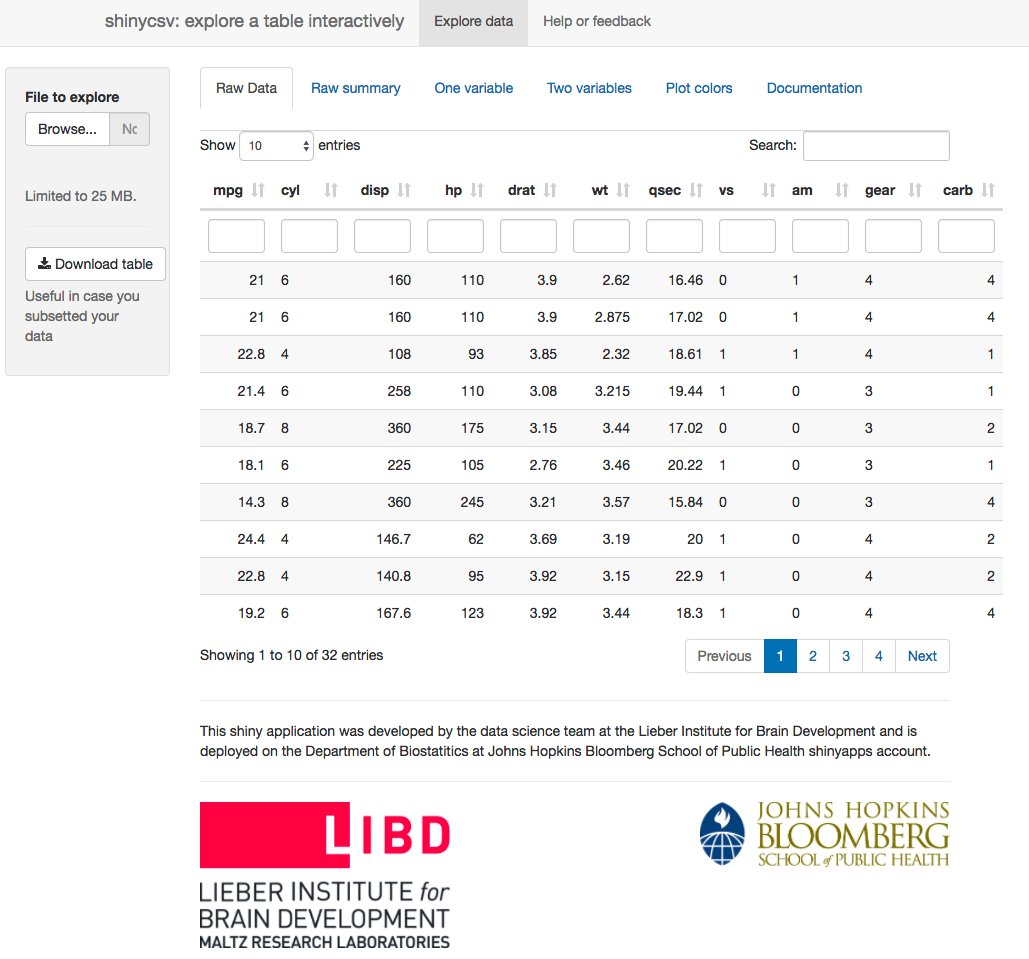The width and height of the screenshot is (1029, 959).
Task: Click Showing 1 to 10 of 32 entries
Action: pos(291,655)
